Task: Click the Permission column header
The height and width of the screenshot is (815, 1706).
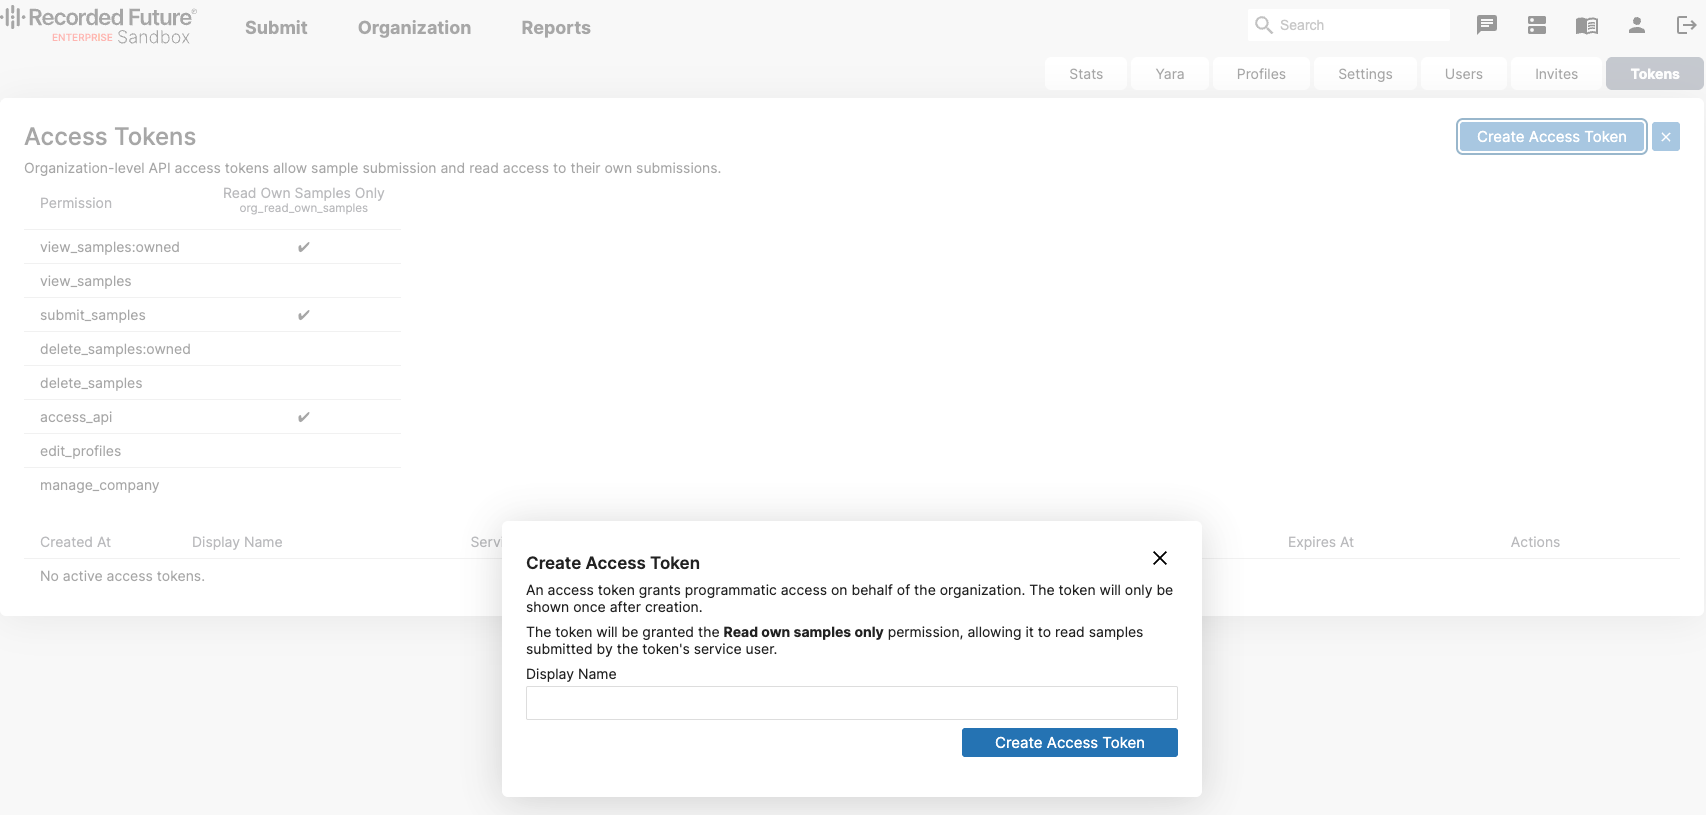Action: click(76, 203)
